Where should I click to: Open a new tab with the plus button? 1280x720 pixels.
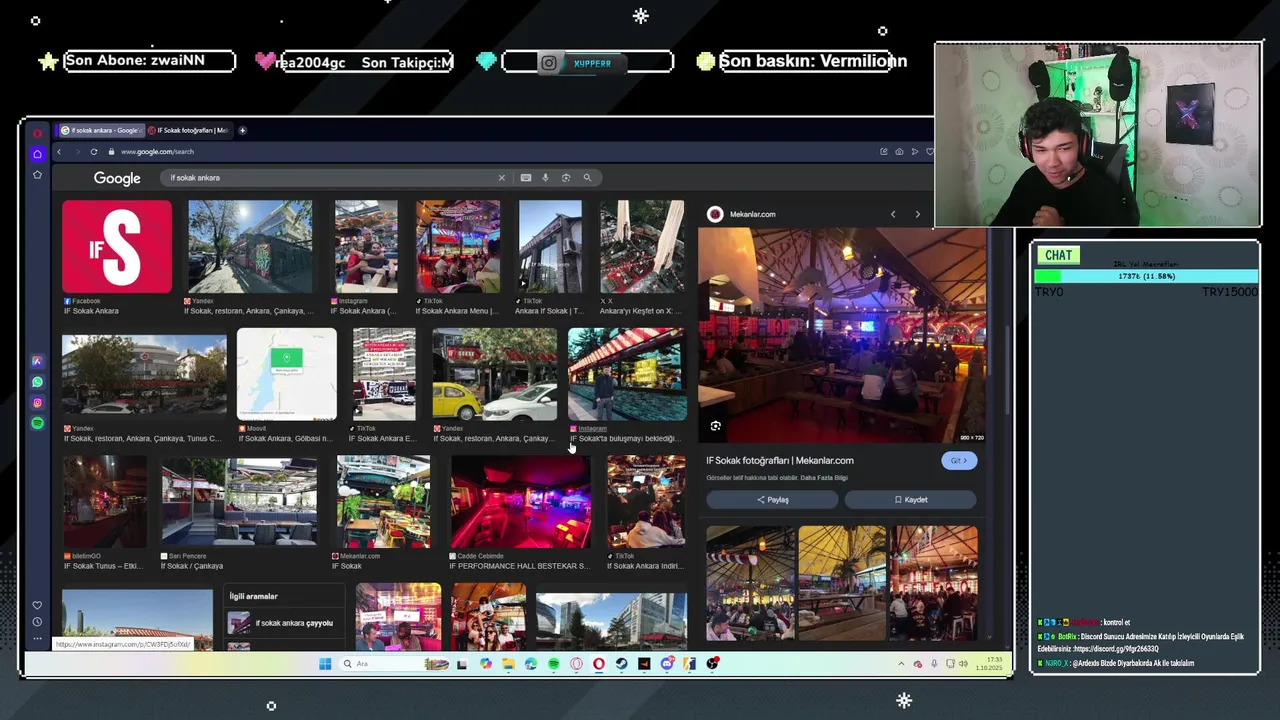tap(242, 130)
